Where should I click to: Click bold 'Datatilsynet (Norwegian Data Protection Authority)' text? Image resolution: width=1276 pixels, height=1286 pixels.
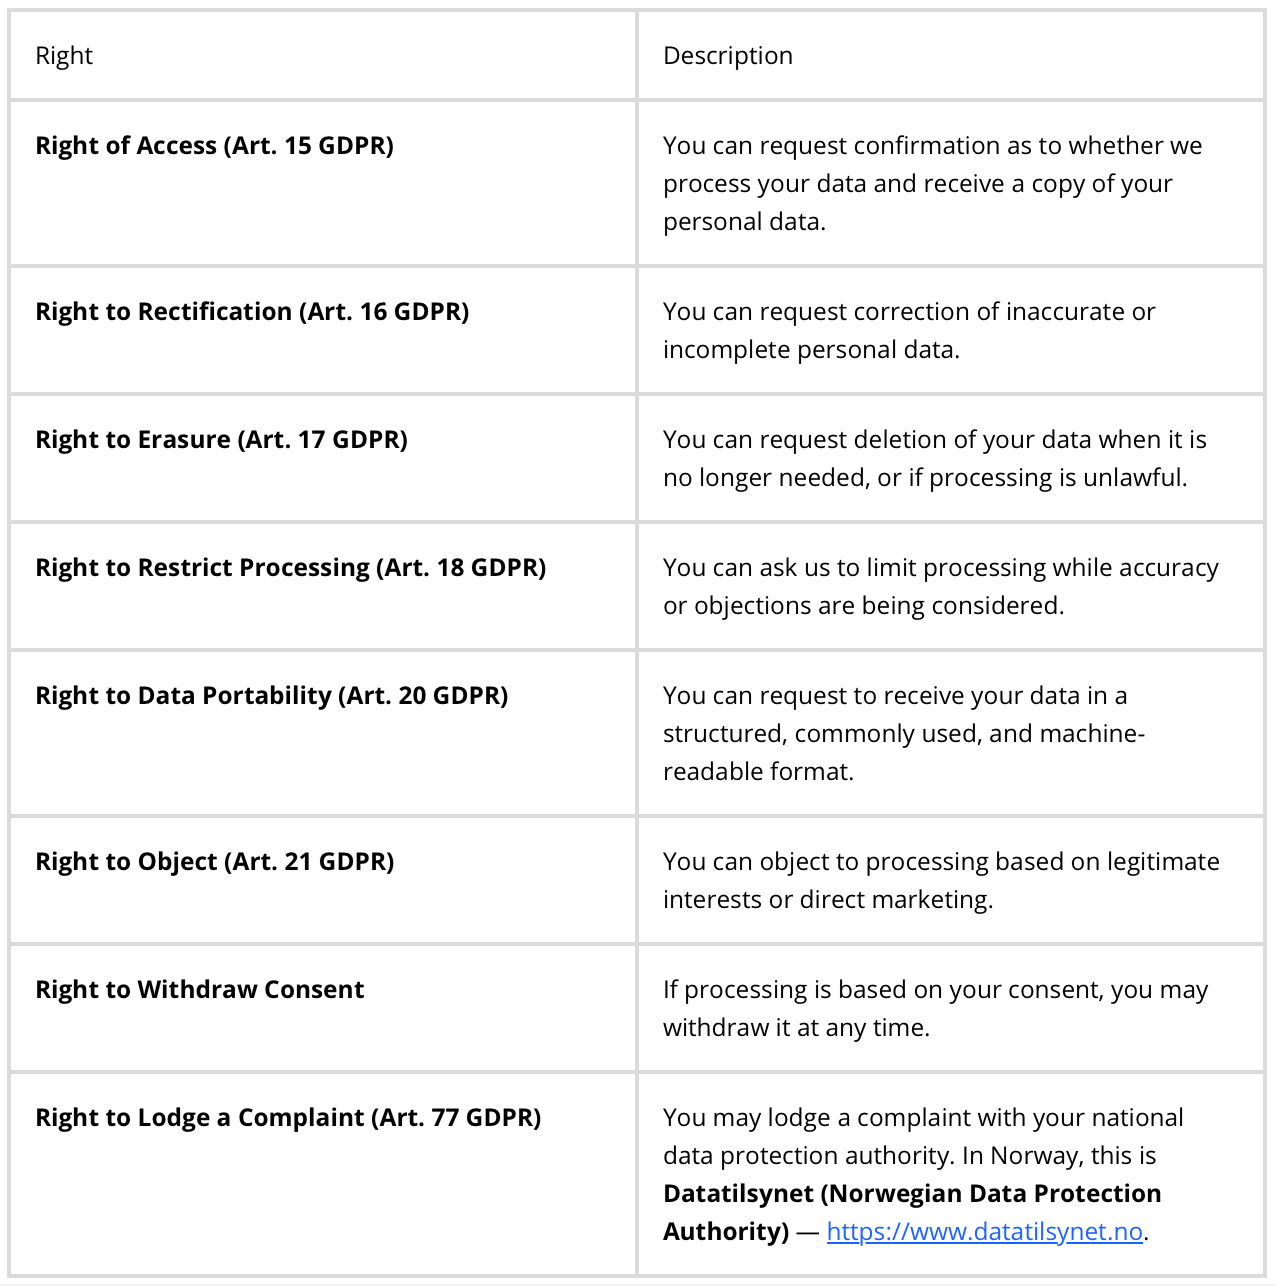pos(912,1212)
